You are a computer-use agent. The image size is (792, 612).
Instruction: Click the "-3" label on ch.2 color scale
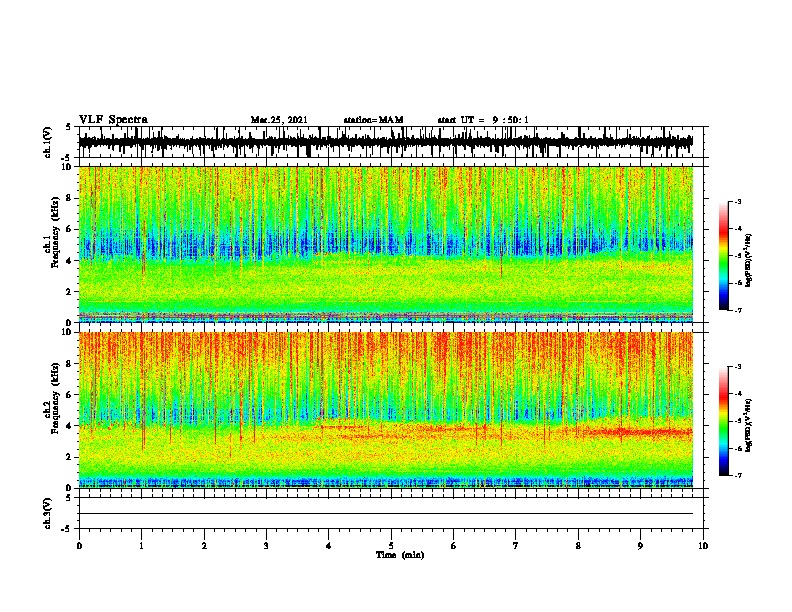tap(737, 367)
